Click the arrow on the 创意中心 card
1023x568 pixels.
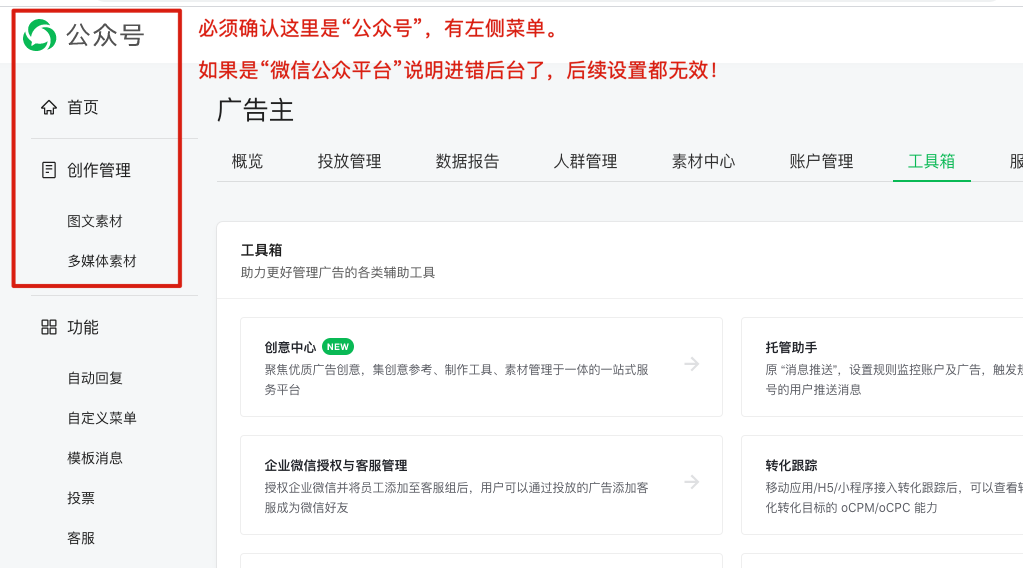(x=692, y=364)
